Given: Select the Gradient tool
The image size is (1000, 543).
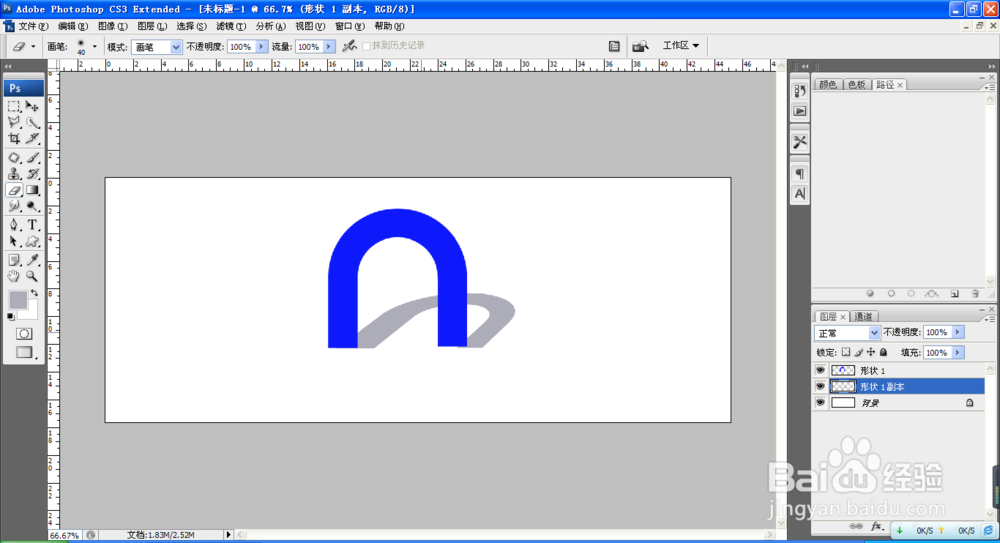Looking at the screenshot, I should point(33,190).
